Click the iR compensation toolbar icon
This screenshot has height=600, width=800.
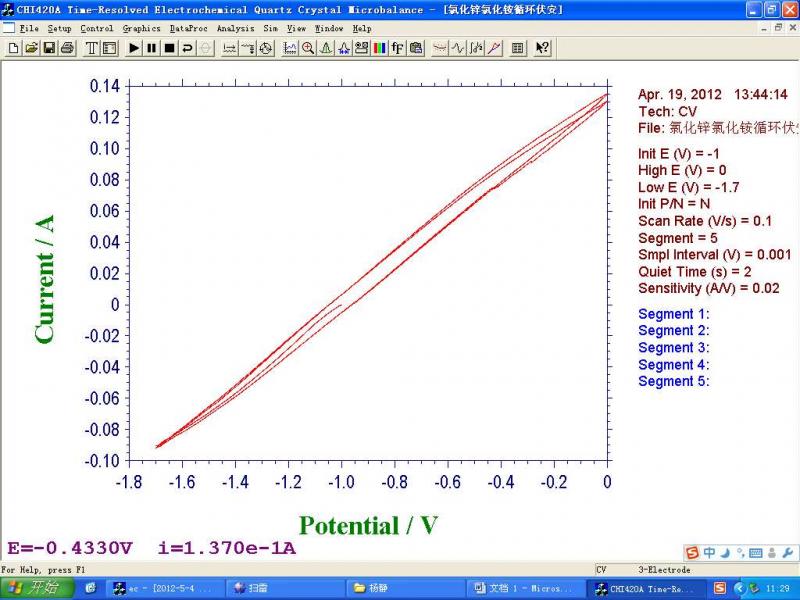coord(230,48)
